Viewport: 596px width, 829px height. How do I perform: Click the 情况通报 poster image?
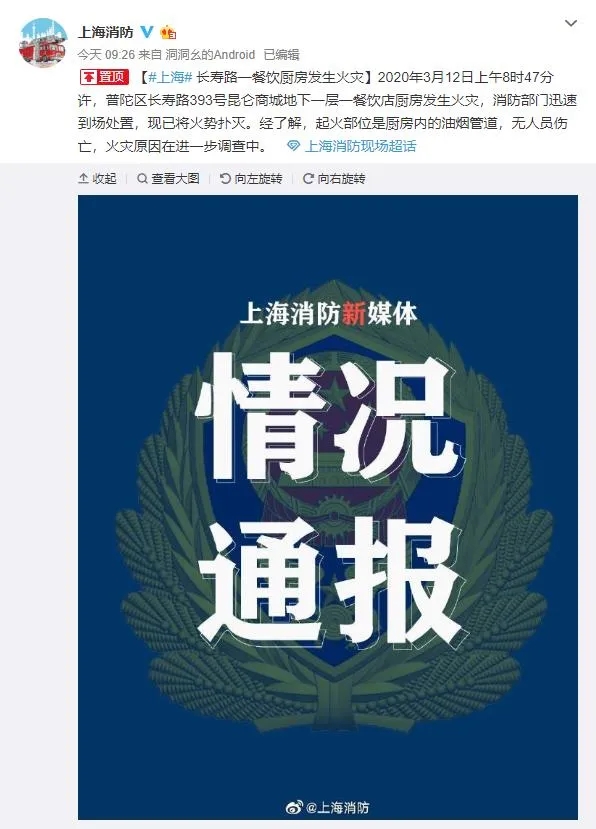(x=328, y=507)
